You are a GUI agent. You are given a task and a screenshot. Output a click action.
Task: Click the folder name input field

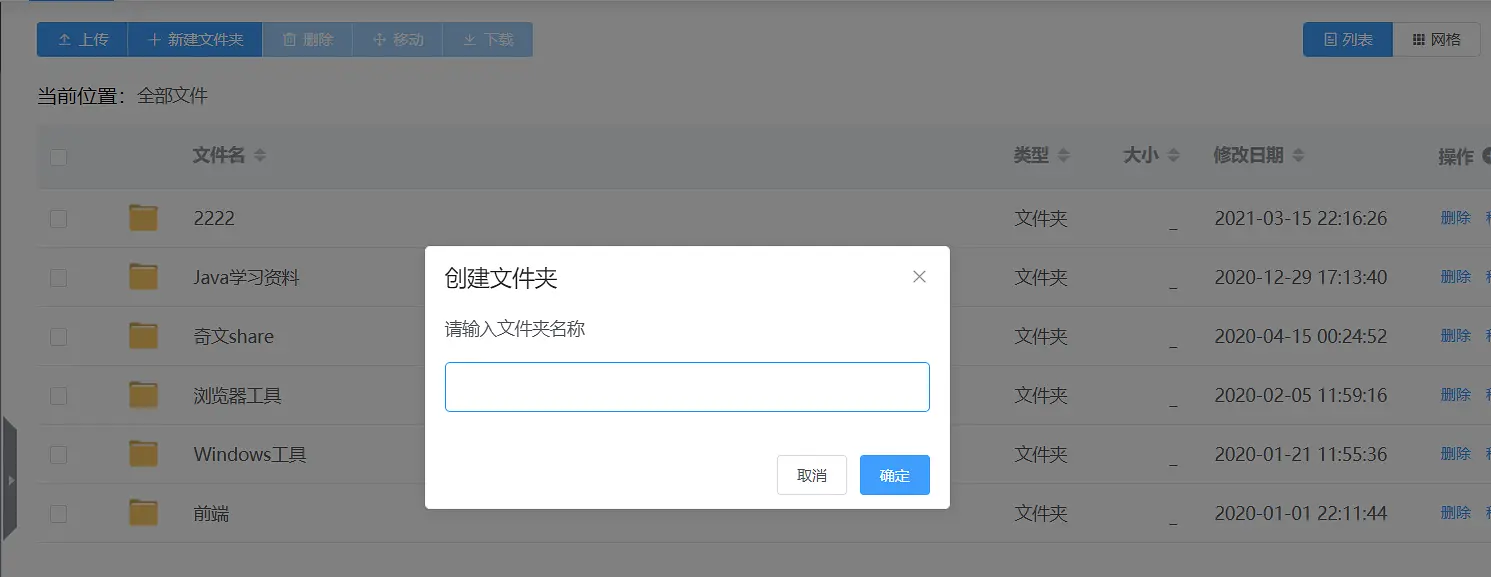687,386
